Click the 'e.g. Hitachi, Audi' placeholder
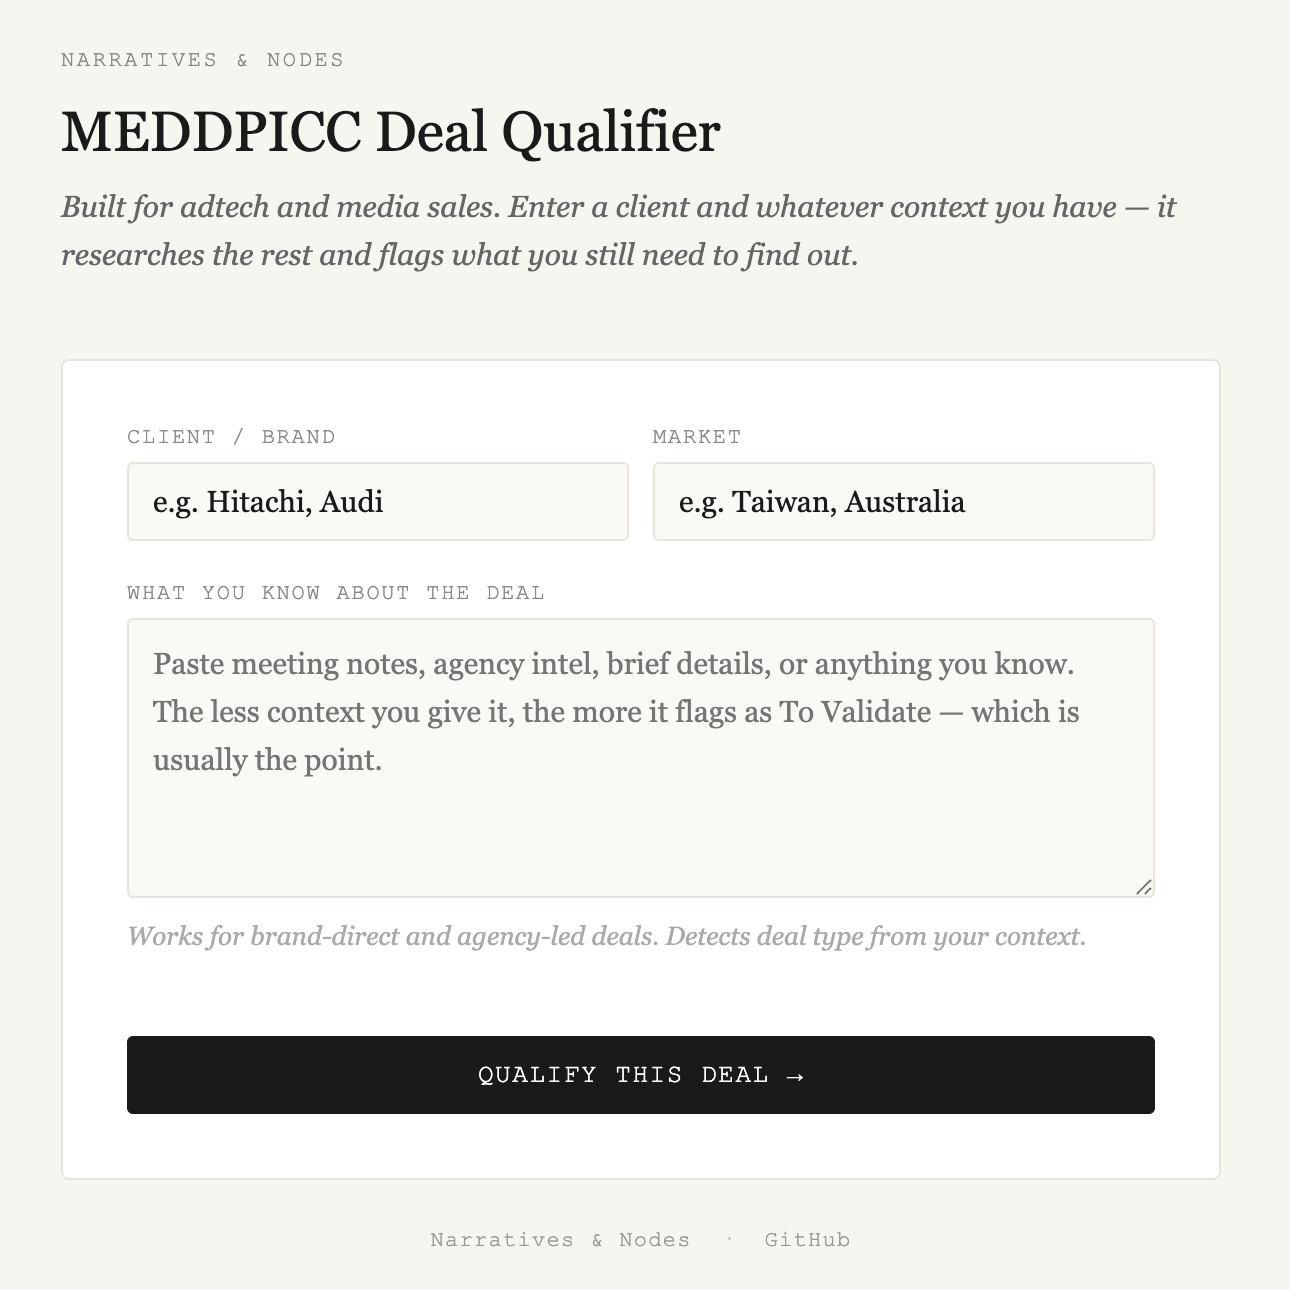1290x1290 pixels. click(x=268, y=502)
